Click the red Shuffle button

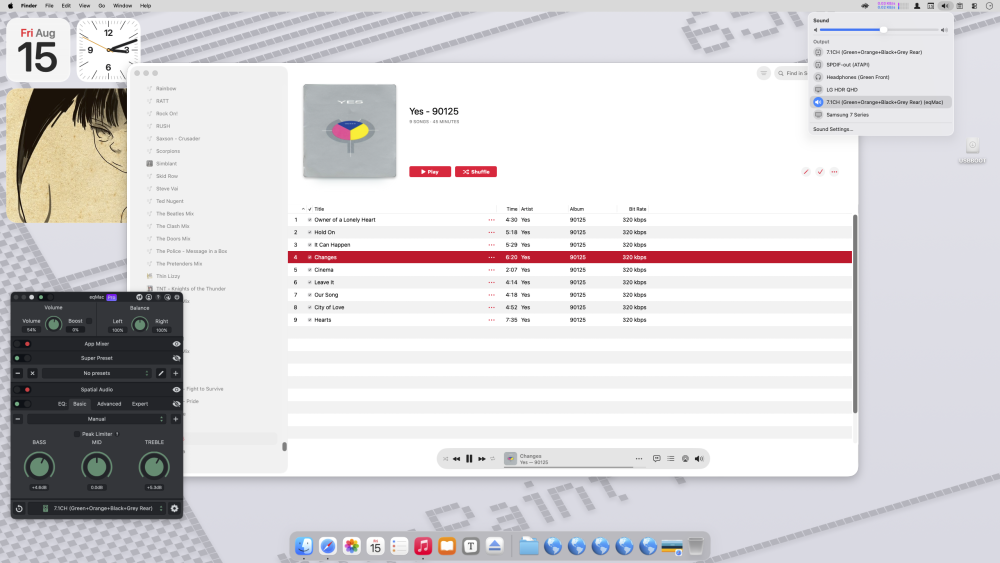click(x=476, y=172)
